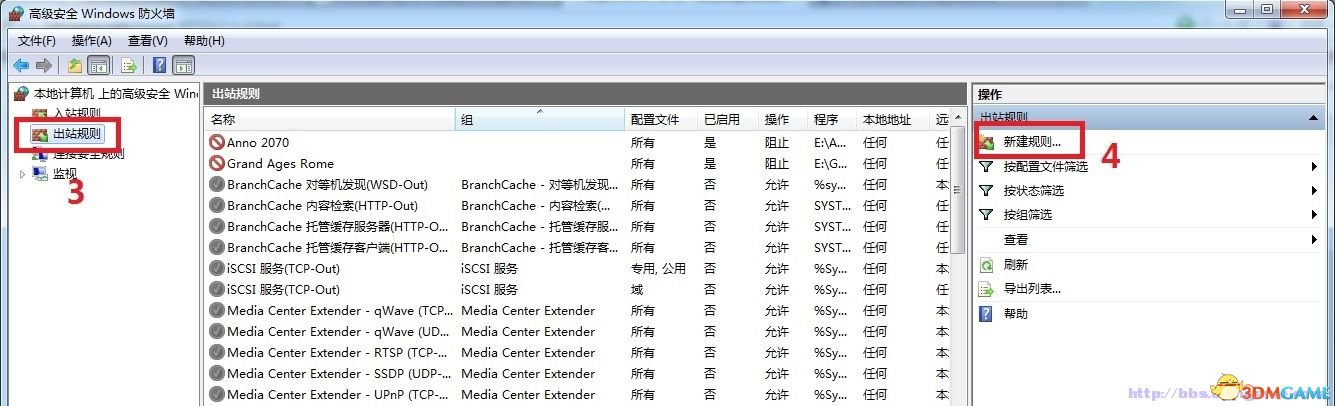1335x406 pixels.
Task: Click the grey check icon for iSCSI 服务(TCP-Out) 专用
Action: (x=217, y=268)
